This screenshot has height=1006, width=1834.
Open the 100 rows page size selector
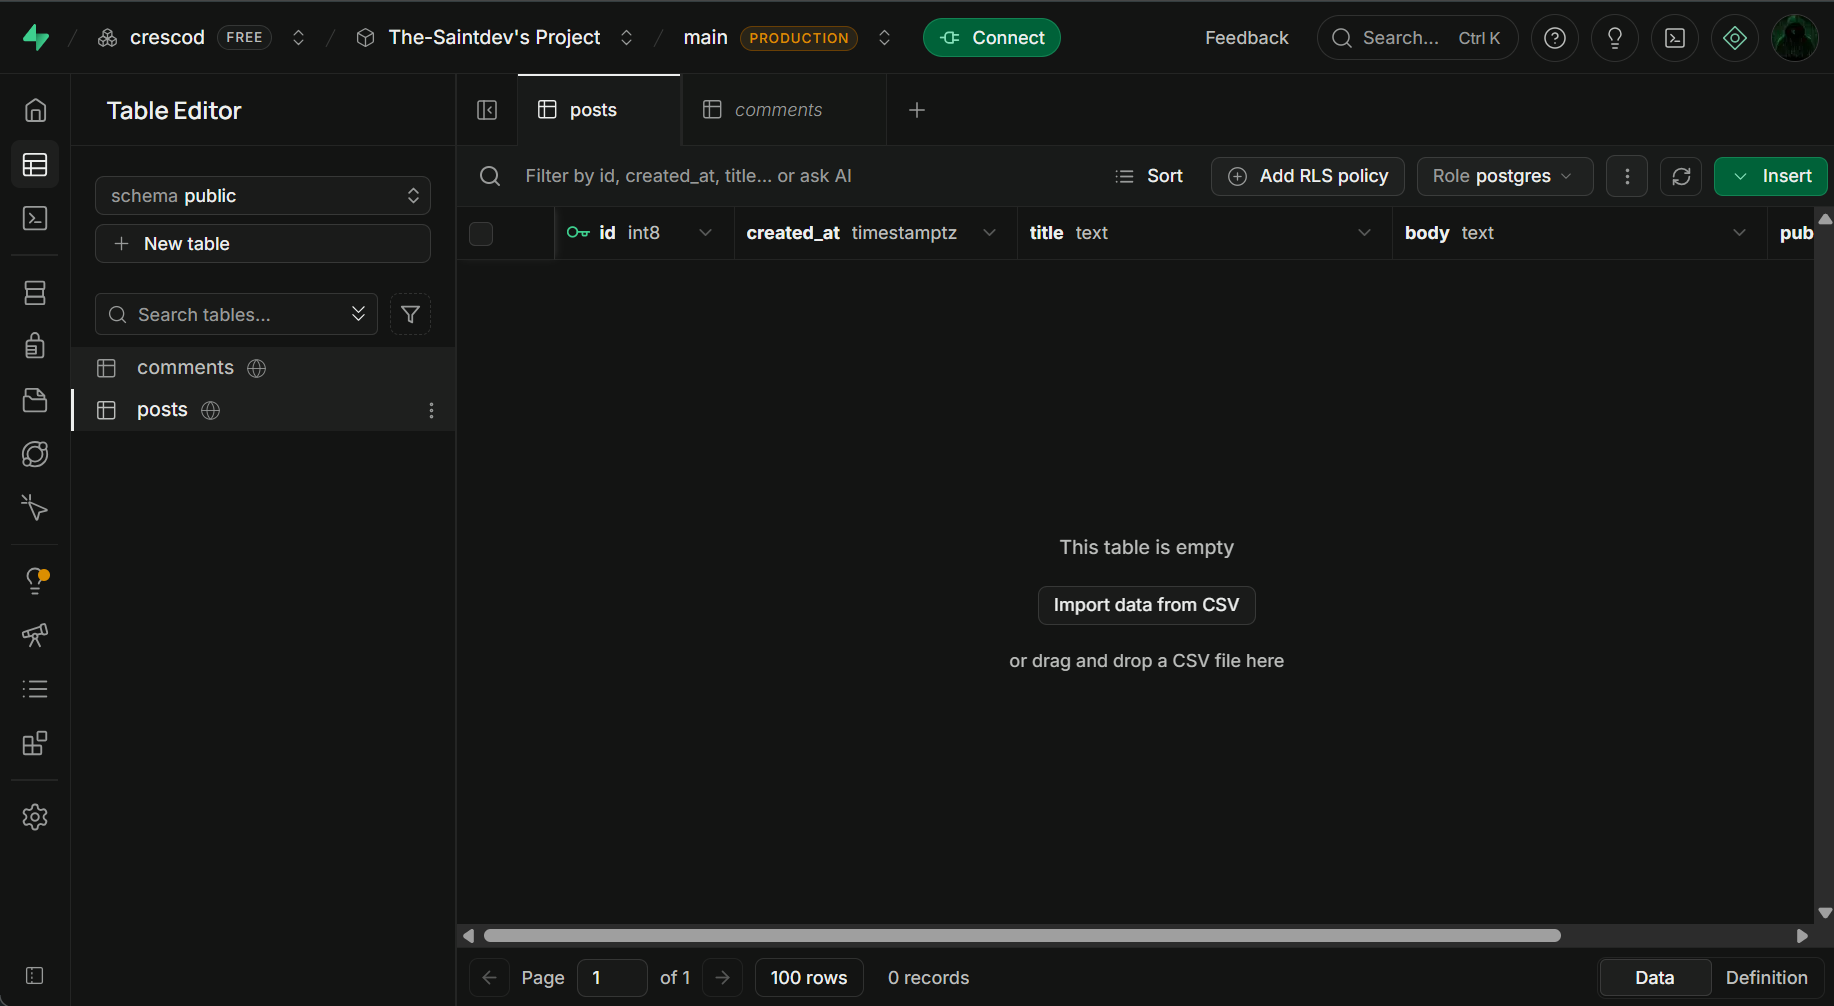809,978
